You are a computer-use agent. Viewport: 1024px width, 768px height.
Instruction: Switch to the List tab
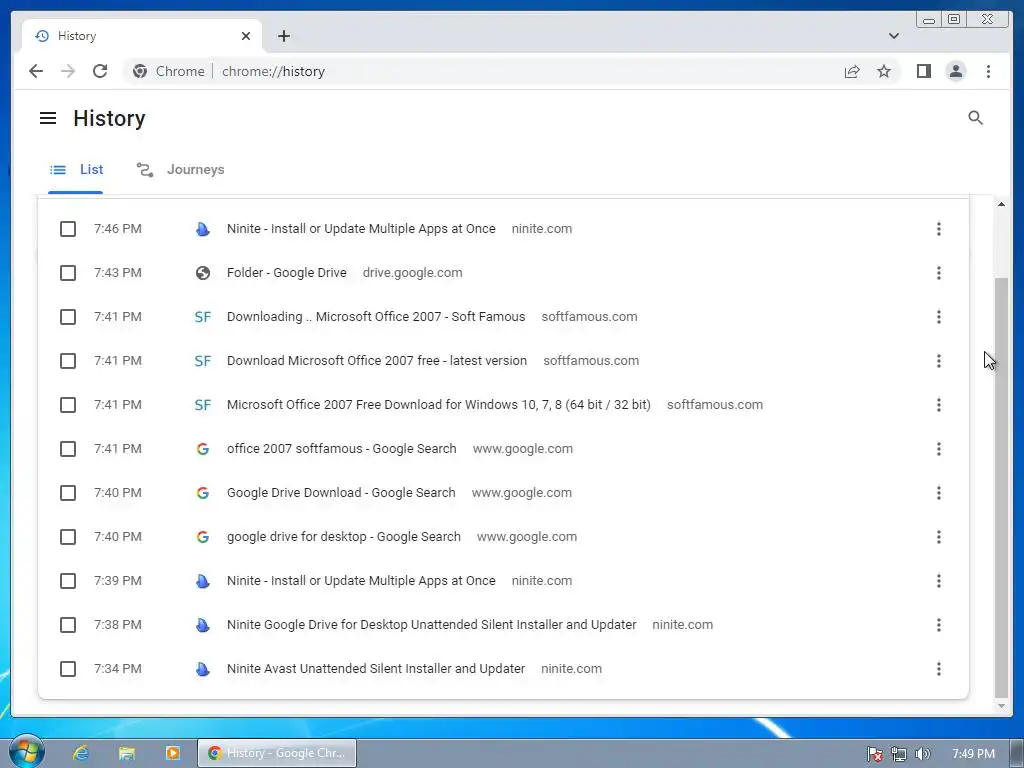click(76, 170)
